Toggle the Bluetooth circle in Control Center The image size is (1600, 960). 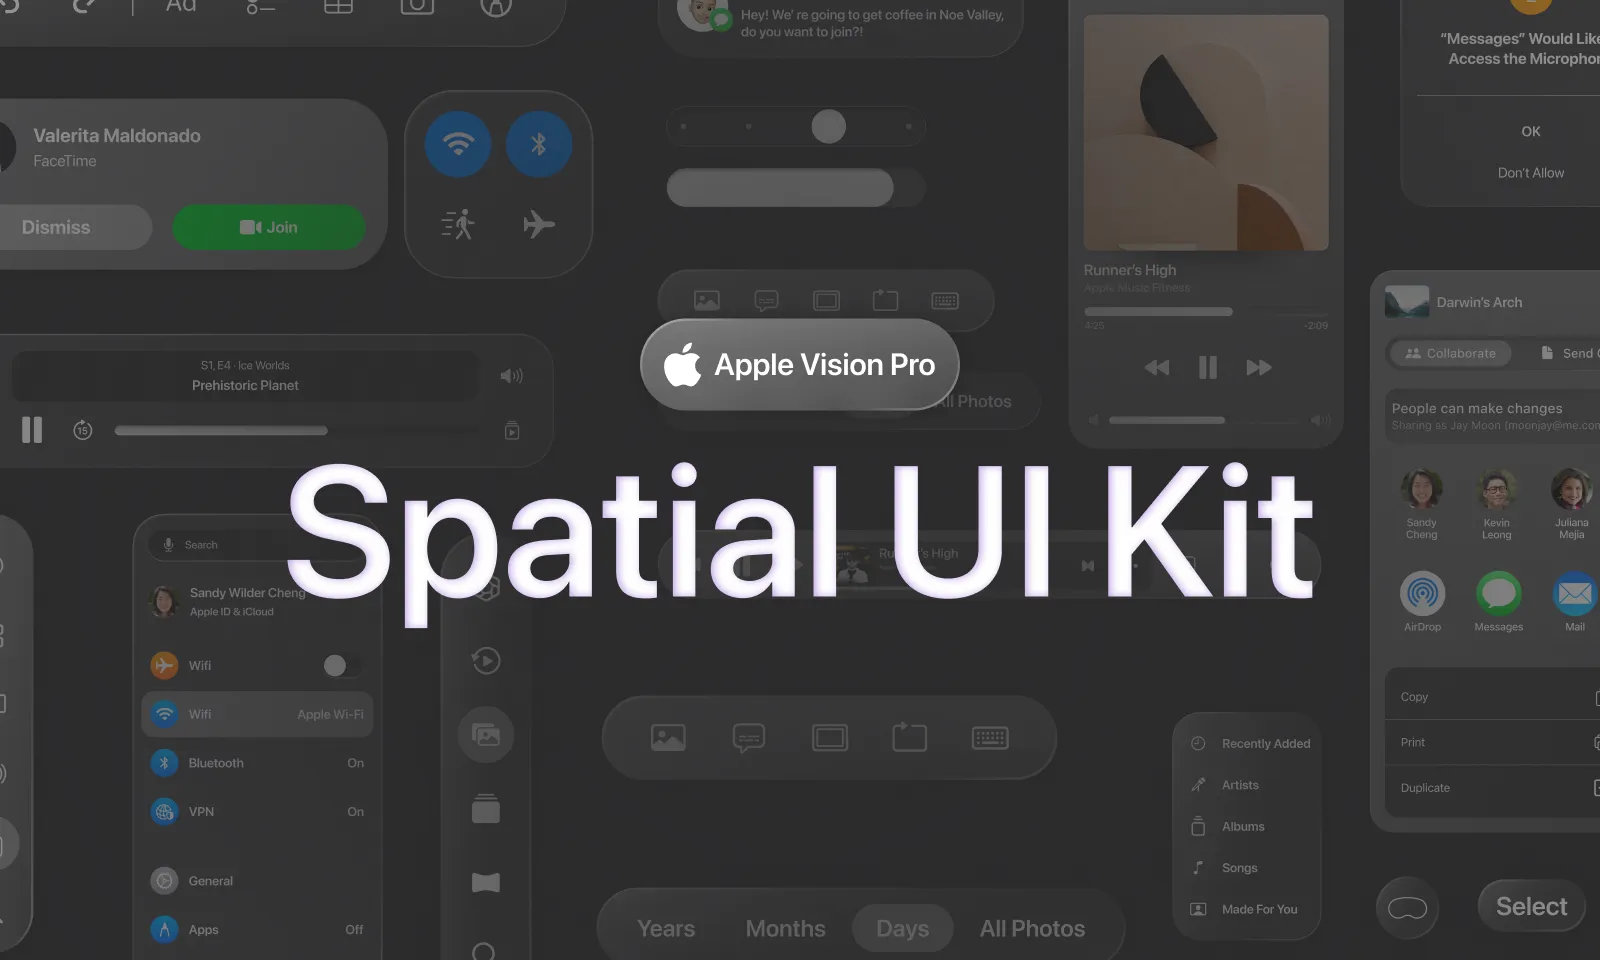(x=539, y=143)
